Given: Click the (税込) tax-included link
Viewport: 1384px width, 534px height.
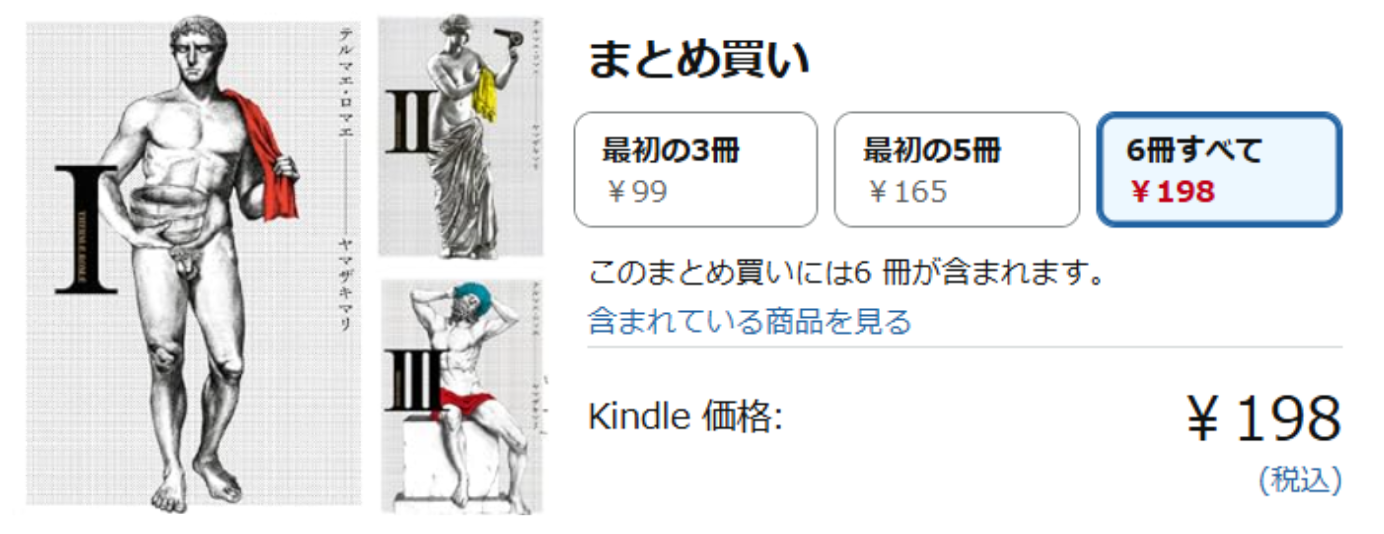Looking at the screenshot, I should click(x=1300, y=479).
